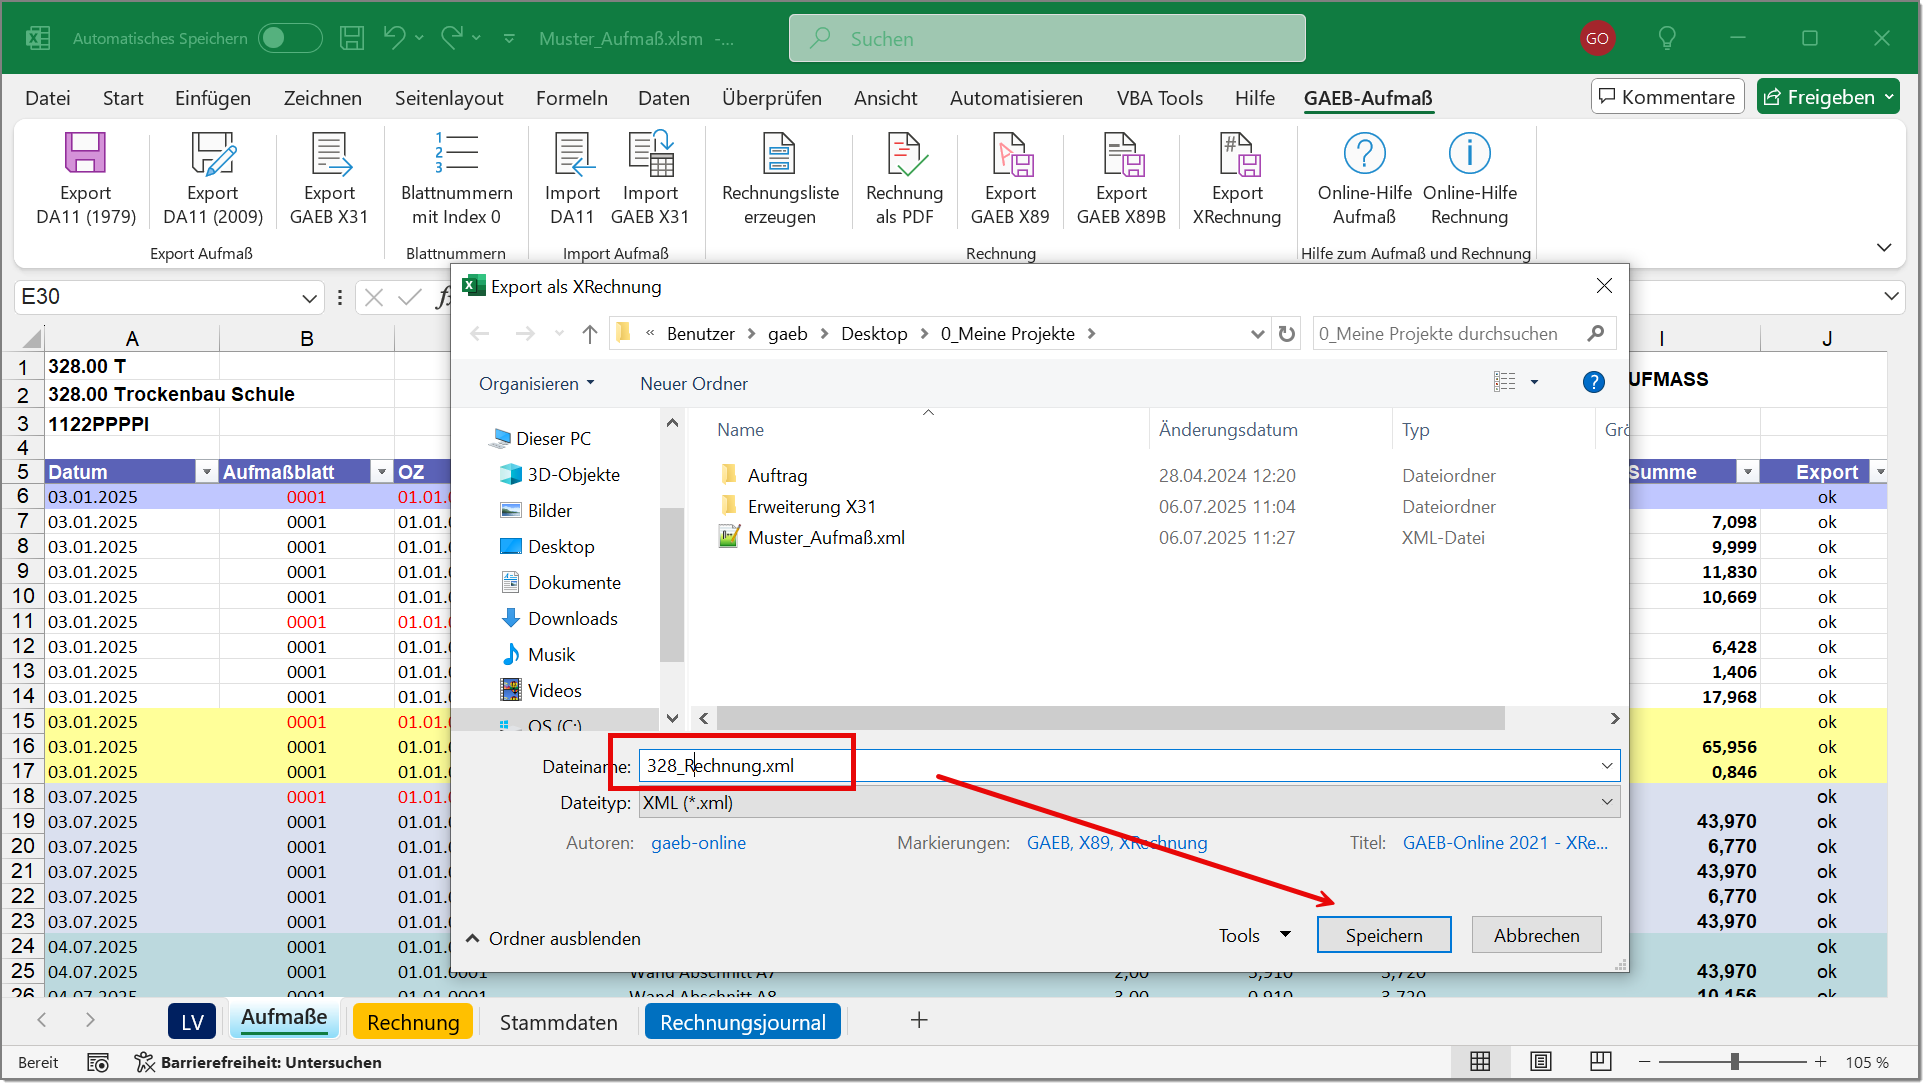1926x1086 pixels.
Task: Click the Abbrechen button
Action: pyautogui.click(x=1536, y=936)
